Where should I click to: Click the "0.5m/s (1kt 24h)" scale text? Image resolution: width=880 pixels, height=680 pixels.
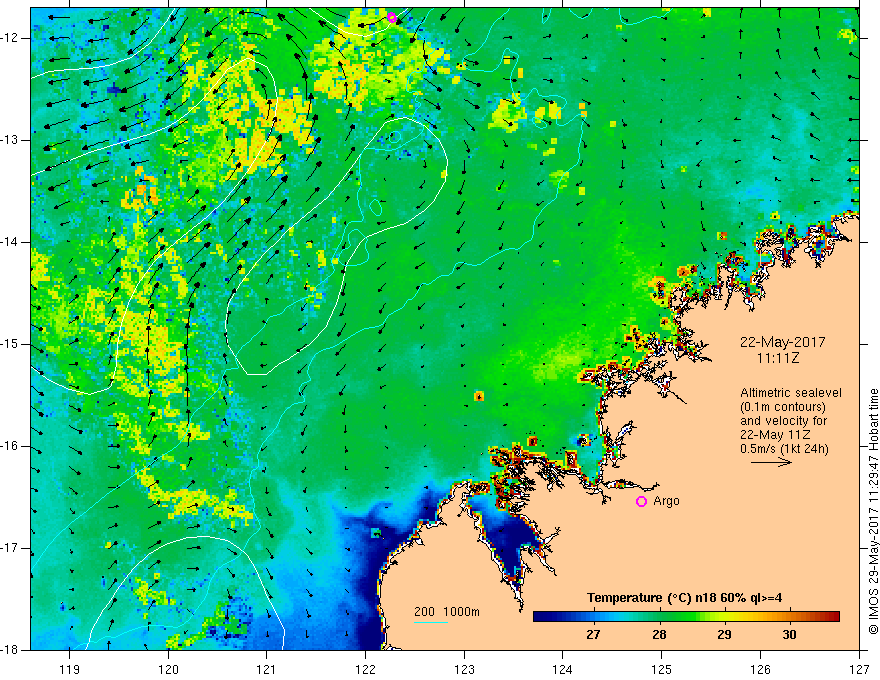(x=784, y=449)
